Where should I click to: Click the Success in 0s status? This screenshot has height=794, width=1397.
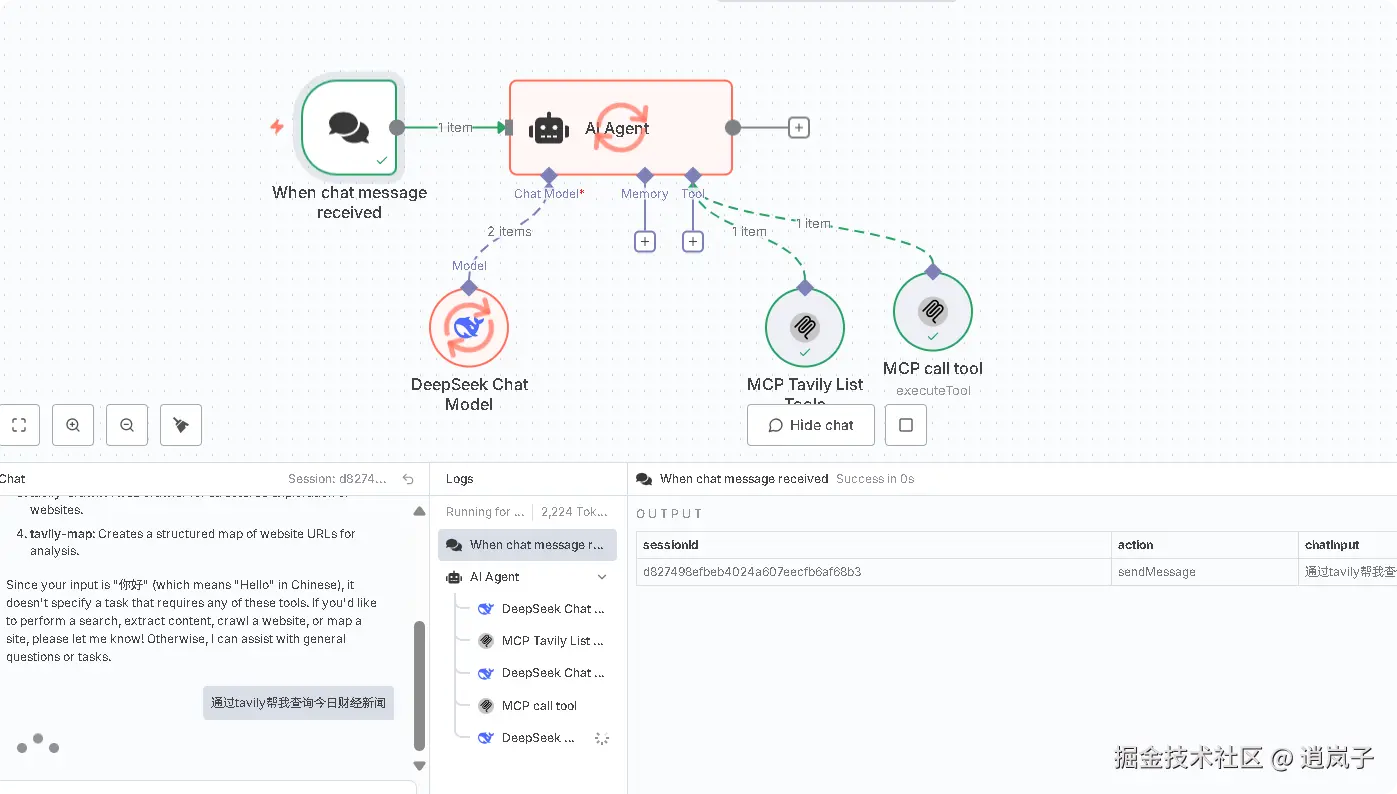tap(875, 479)
